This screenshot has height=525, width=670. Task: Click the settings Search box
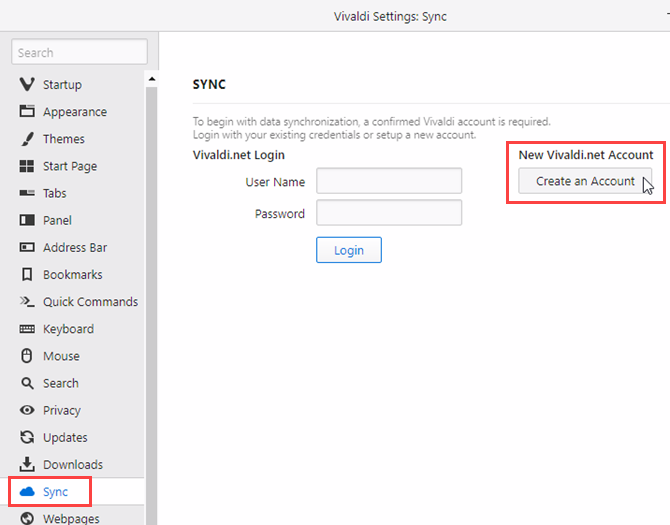pos(79,52)
